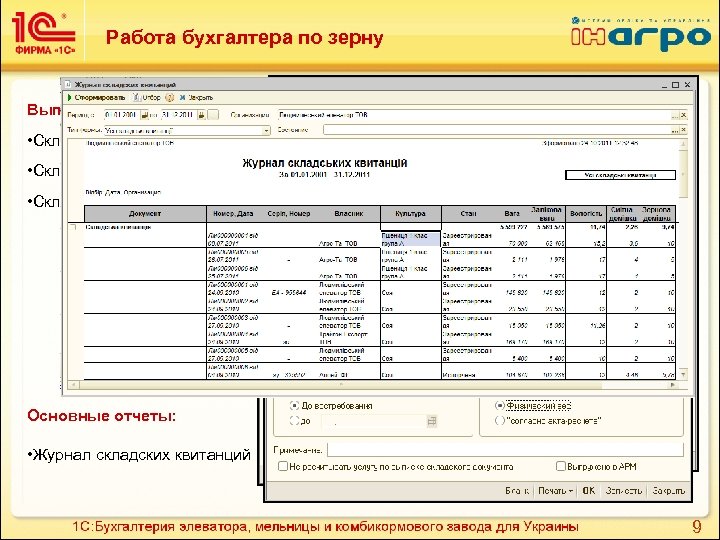
Task: Click left arrow of horizontal scrollbar
Action: (73, 385)
